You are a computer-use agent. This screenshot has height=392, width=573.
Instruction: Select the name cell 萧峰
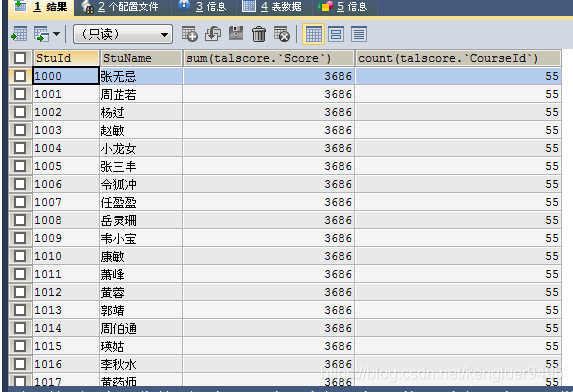click(141, 274)
